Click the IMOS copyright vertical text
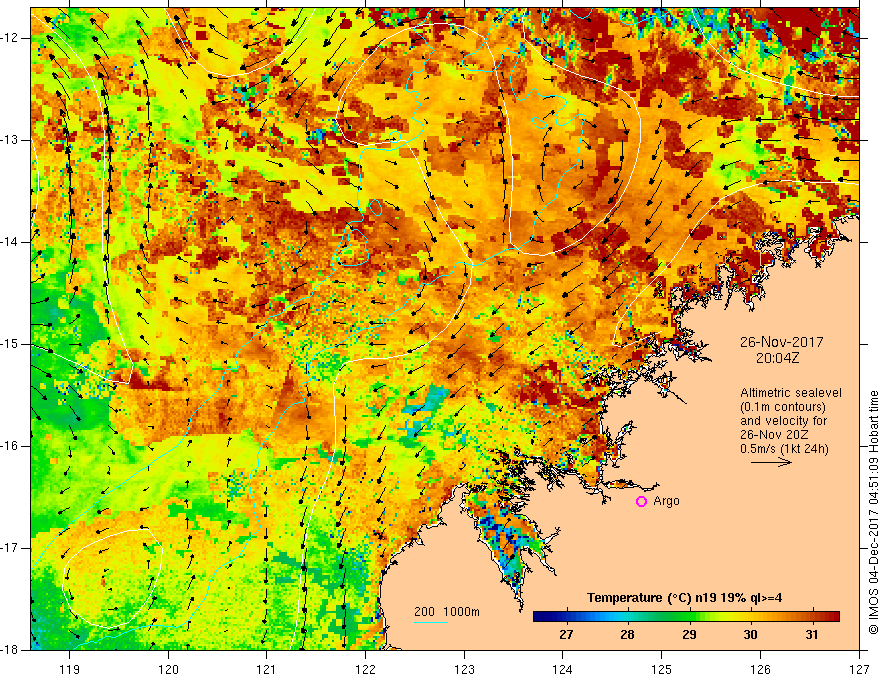 click(x=873, y=512)
